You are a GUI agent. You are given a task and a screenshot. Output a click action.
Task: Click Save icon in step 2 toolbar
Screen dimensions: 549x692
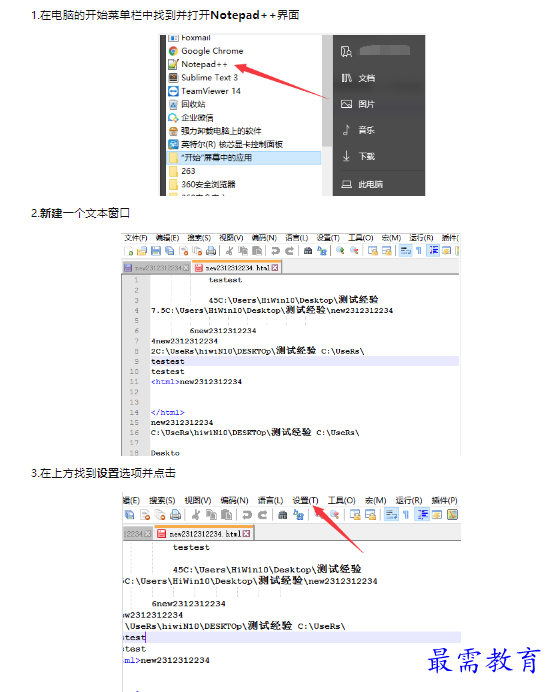pos(156,251)
